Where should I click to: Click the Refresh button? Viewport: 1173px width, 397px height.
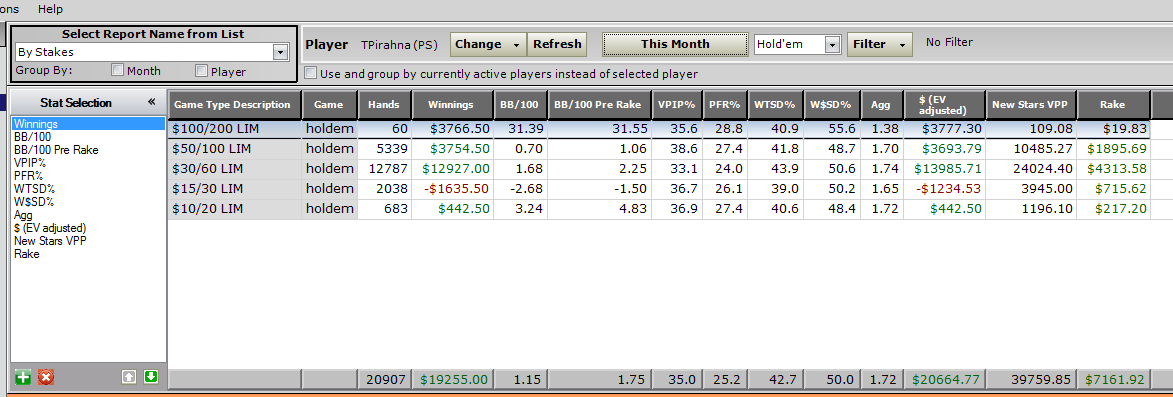(x=557, y=44)
